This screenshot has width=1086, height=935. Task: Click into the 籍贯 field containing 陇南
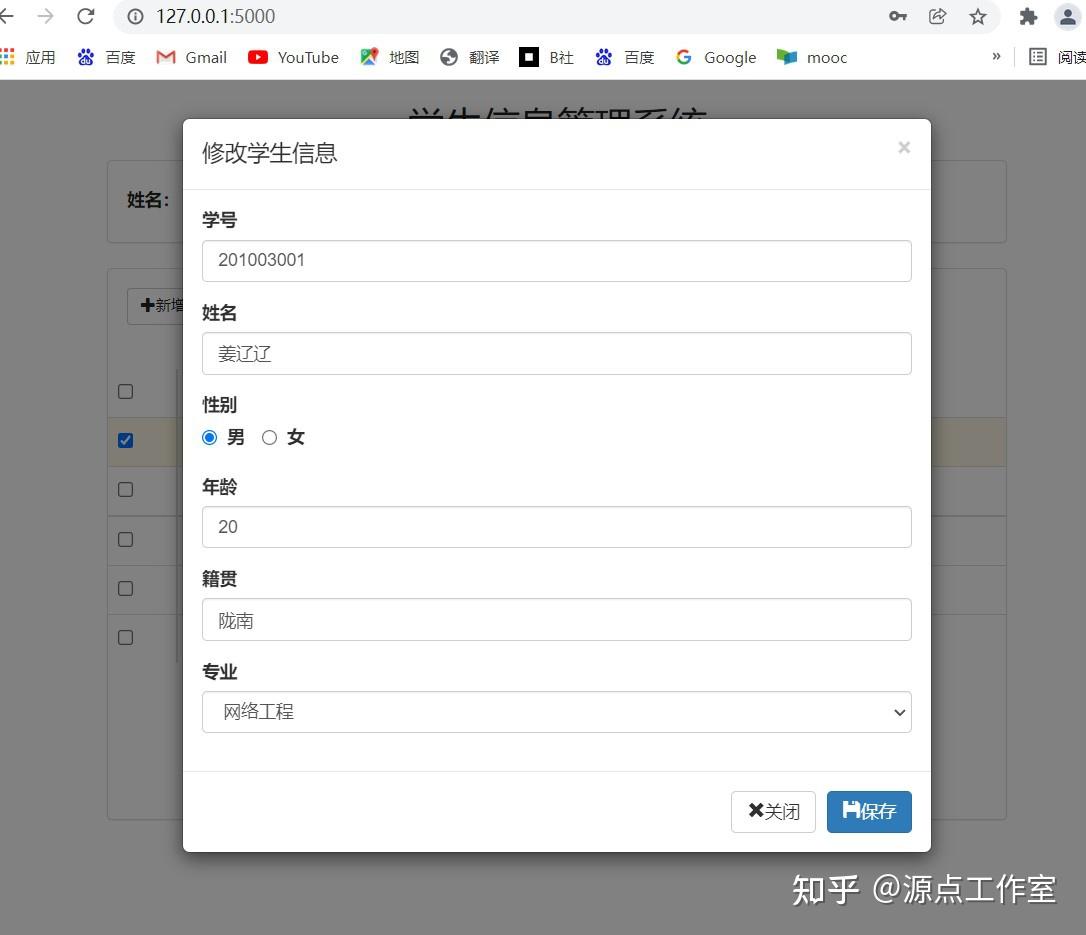click(556, 620)
